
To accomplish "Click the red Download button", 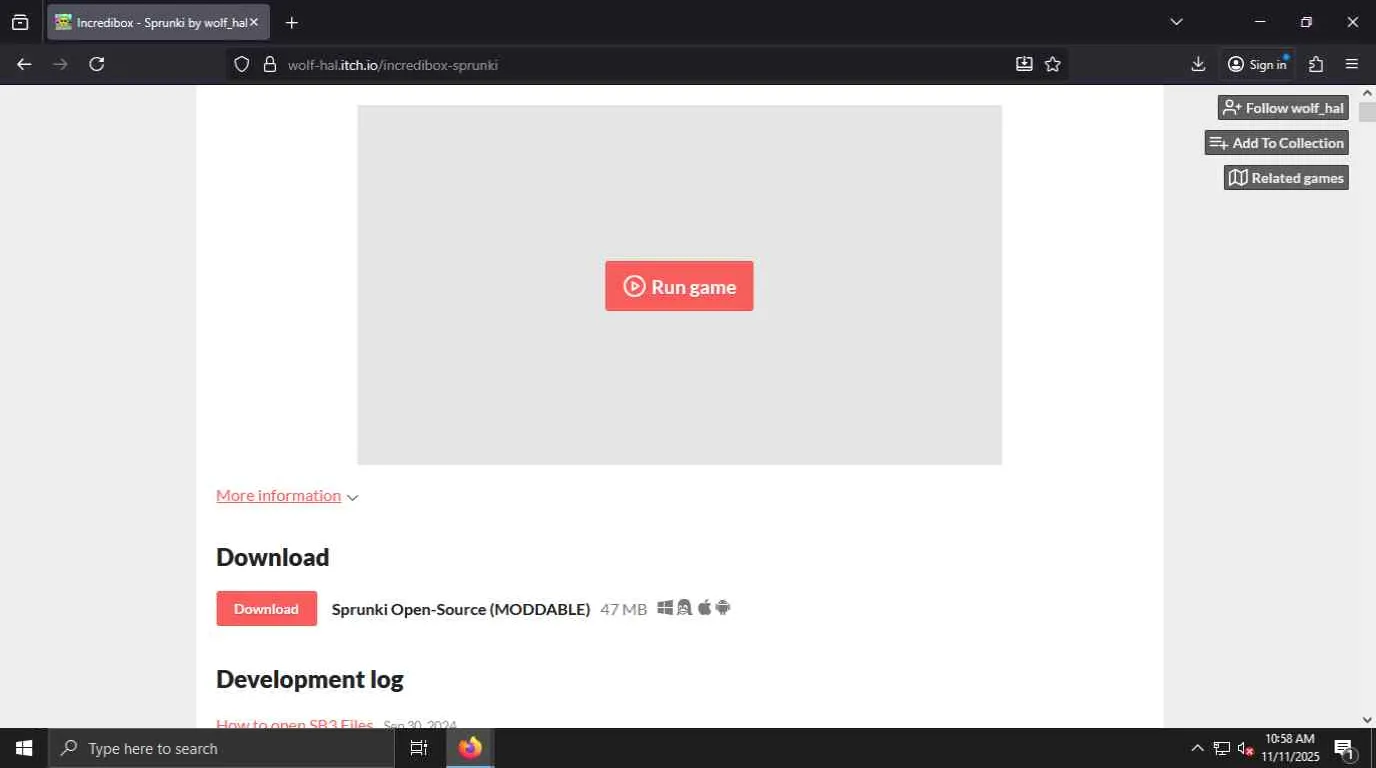I will (266, 609).
